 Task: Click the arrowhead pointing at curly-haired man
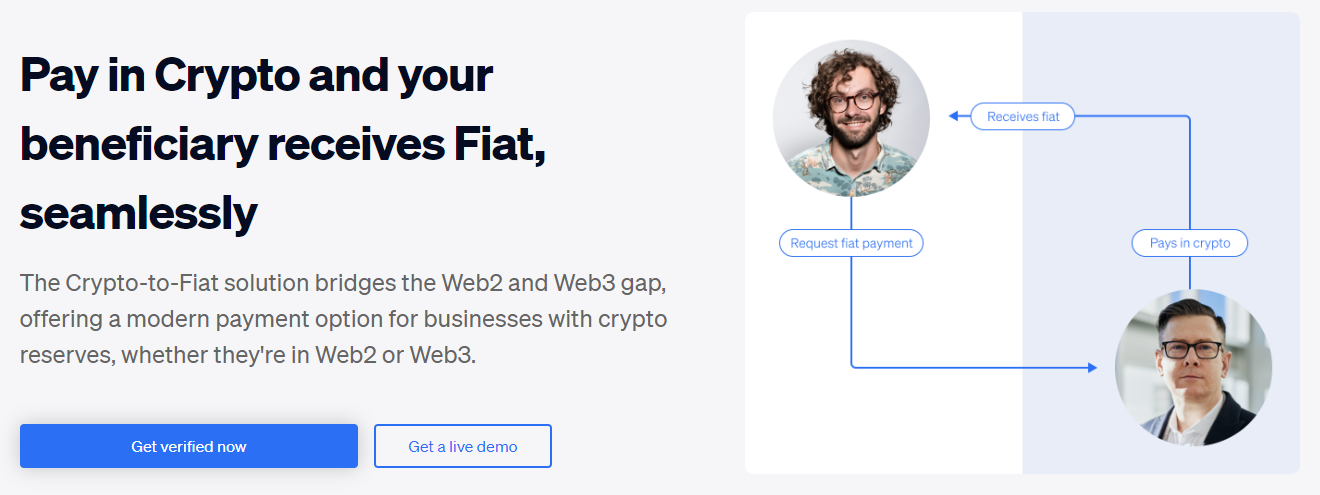[x=954, y=117]
